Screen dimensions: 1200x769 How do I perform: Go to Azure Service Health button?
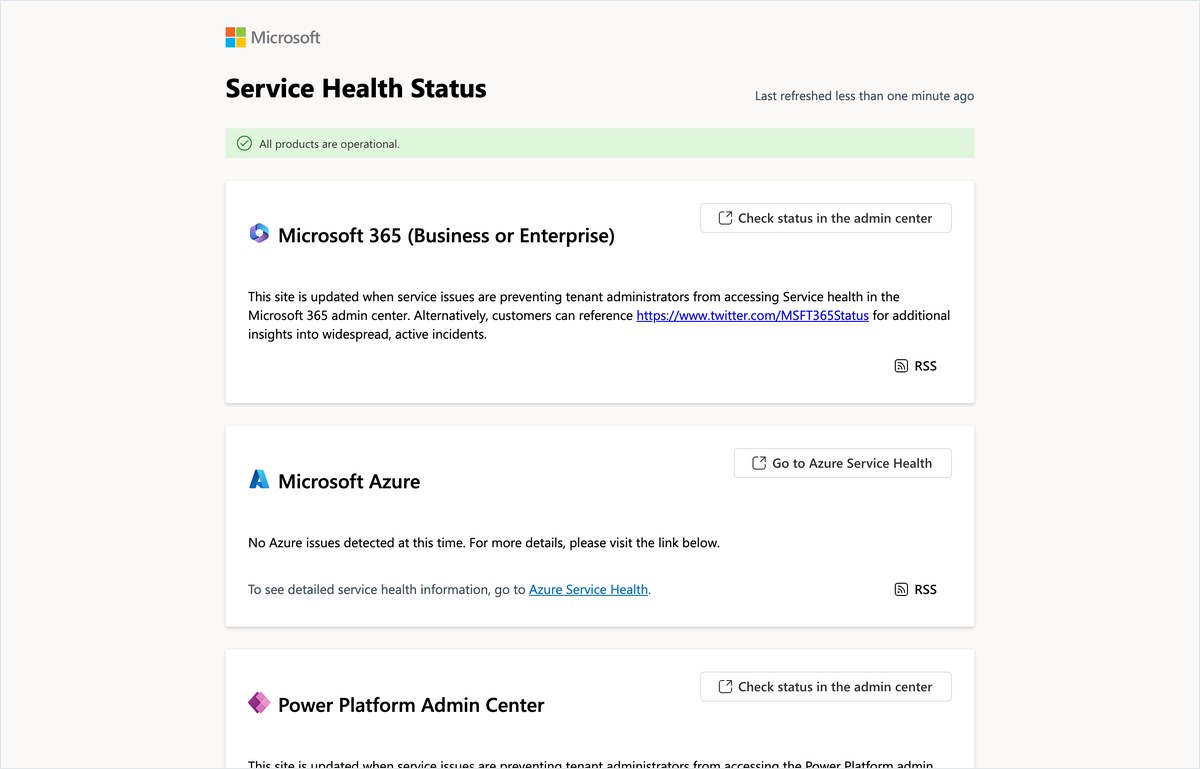click(x=843, y=463)
